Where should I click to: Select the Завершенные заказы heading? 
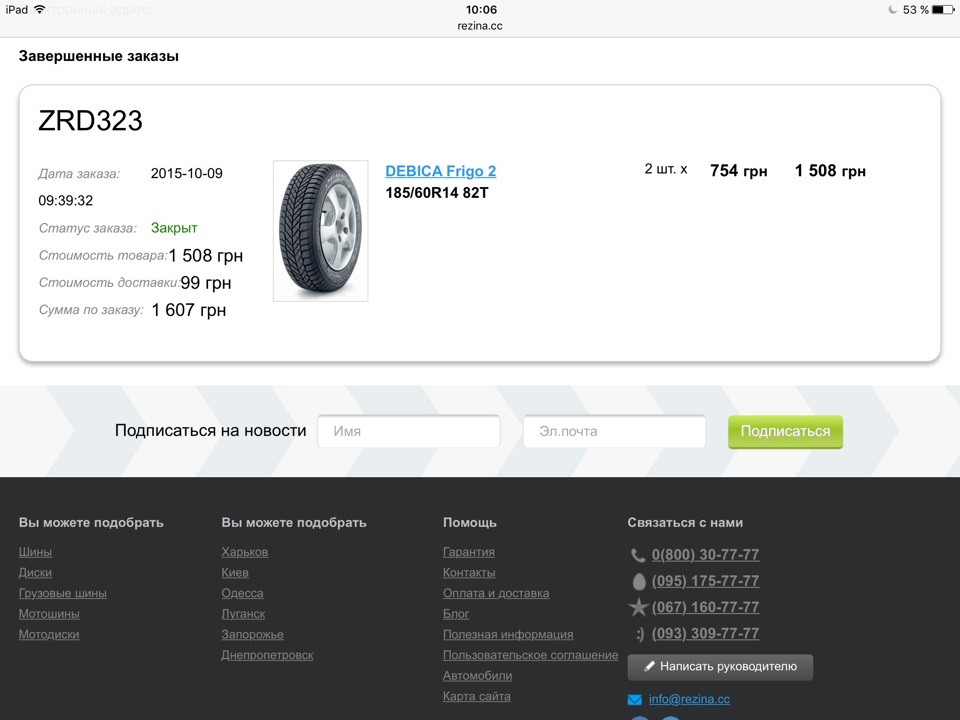[99, 56]
